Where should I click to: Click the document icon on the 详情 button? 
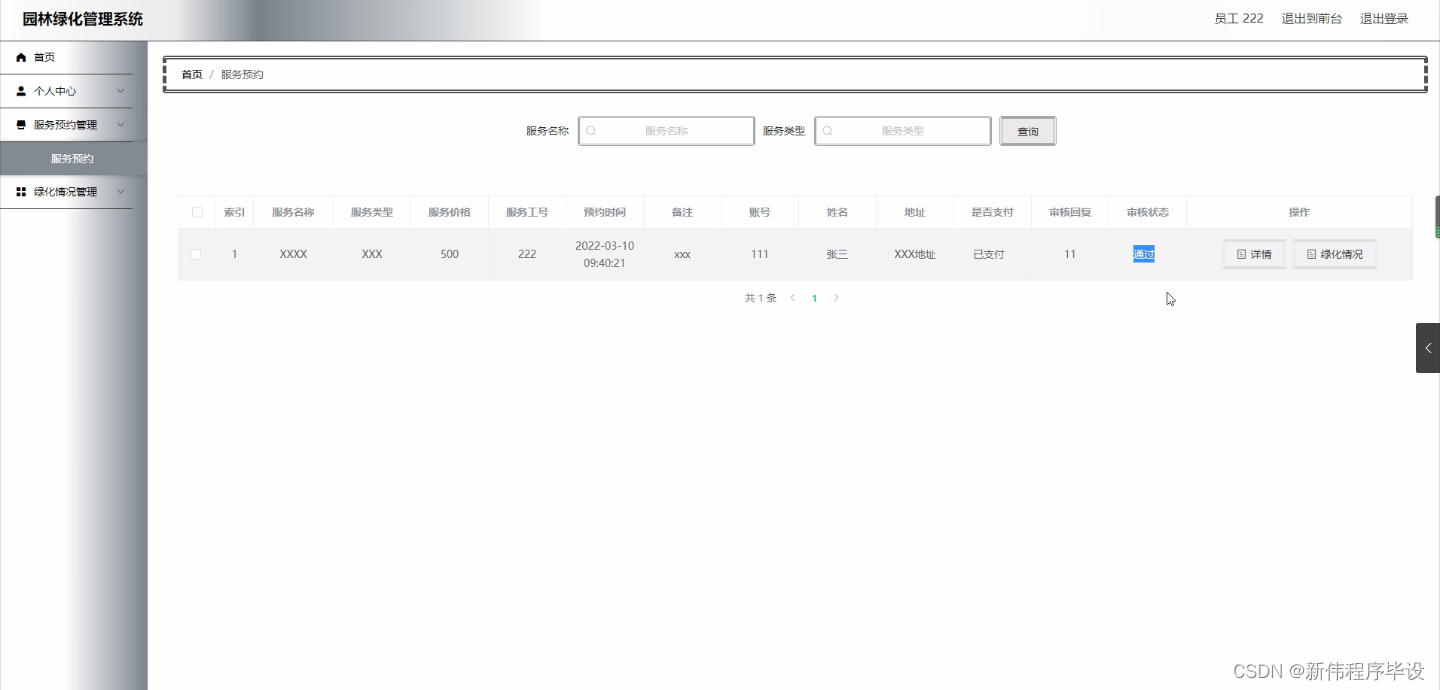coord(1240,254)
